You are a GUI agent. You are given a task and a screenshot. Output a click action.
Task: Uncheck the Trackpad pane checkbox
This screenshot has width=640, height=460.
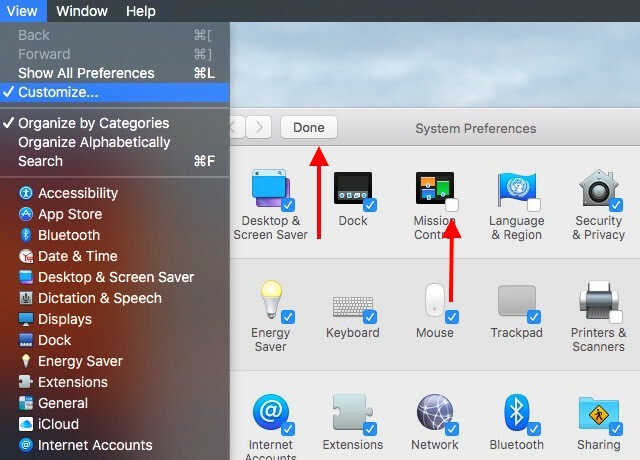pyautogui.click(x=534, y=317)
